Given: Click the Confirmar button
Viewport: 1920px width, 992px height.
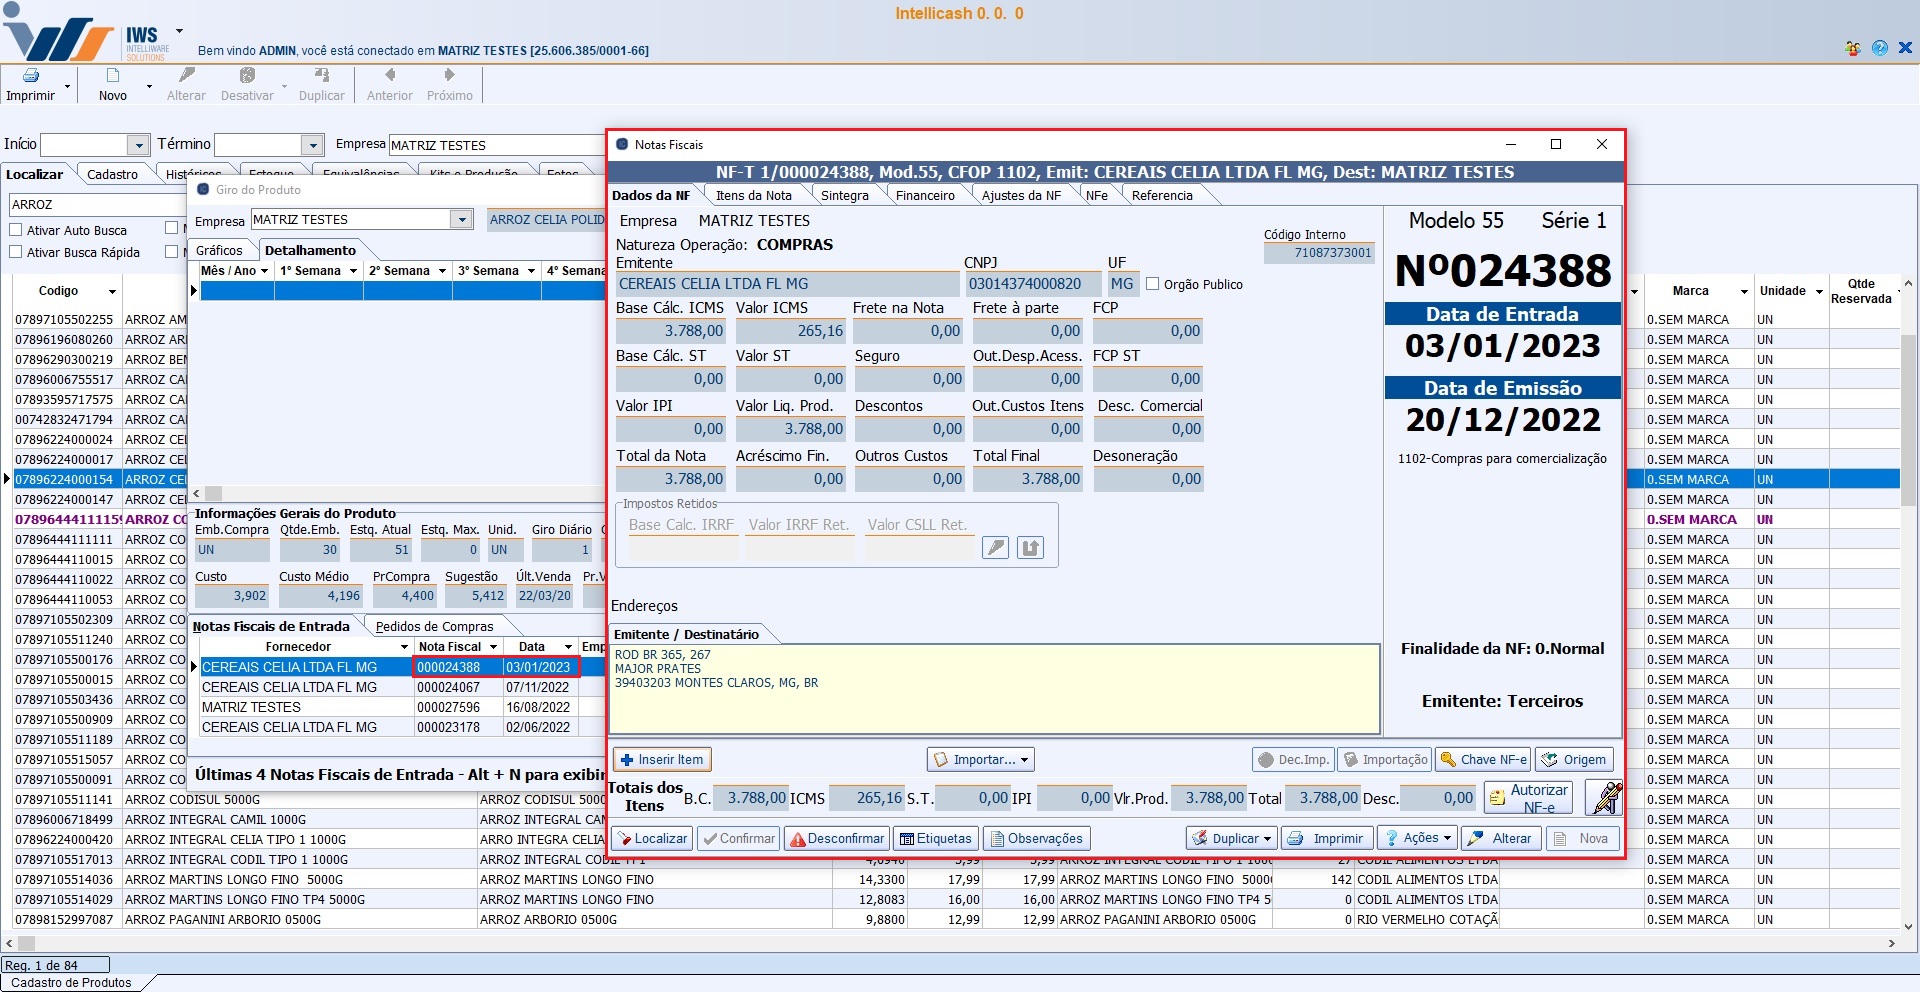Looking at the screenshot, I should [x=739, y=839].
